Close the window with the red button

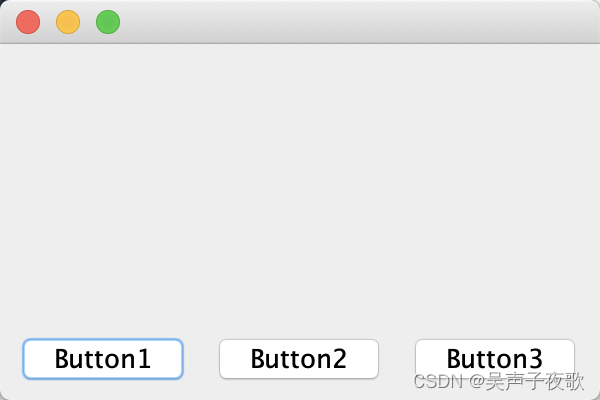click(28, 22)
